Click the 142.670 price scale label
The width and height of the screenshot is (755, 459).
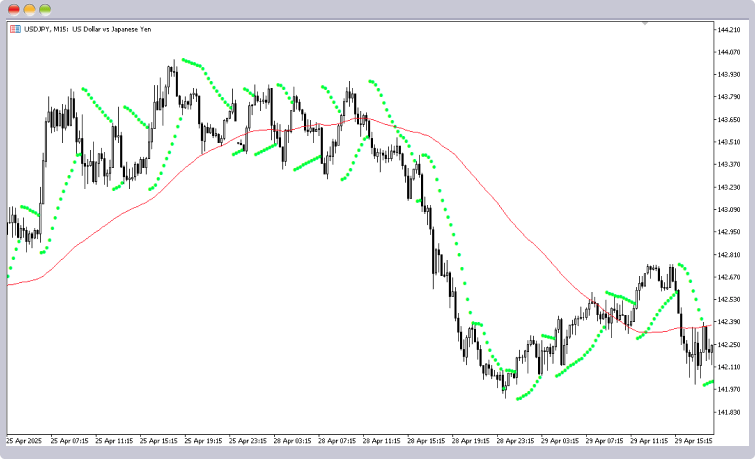[729, 277]
